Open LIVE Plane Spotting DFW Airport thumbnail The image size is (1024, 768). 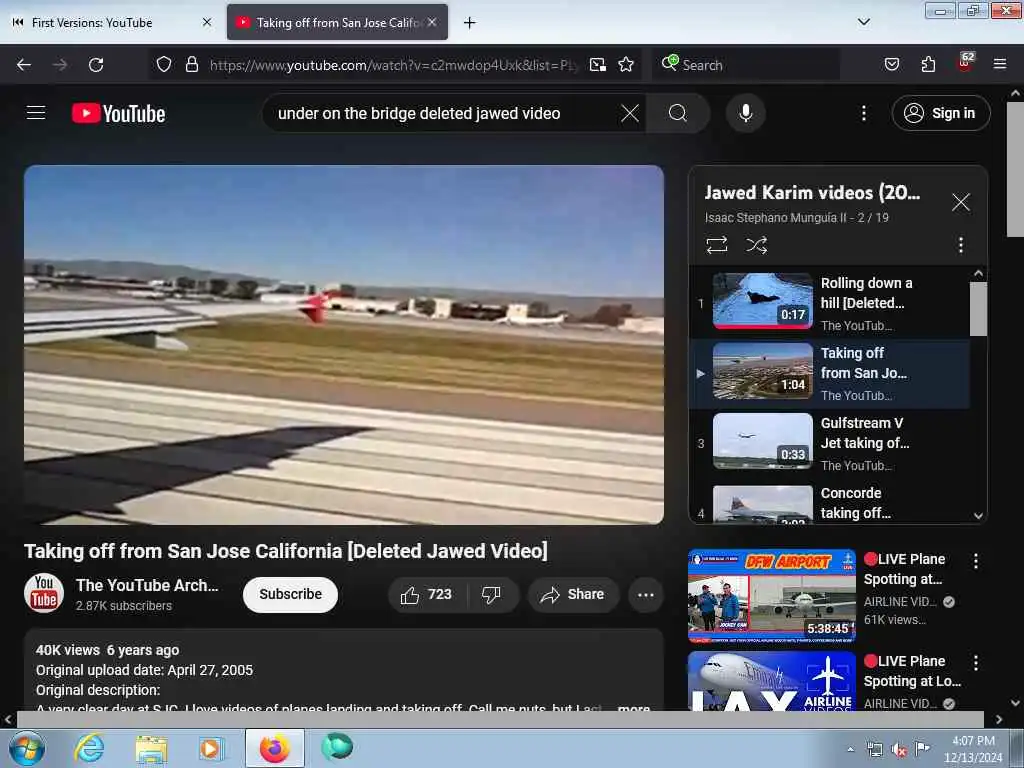pos(771,596)
